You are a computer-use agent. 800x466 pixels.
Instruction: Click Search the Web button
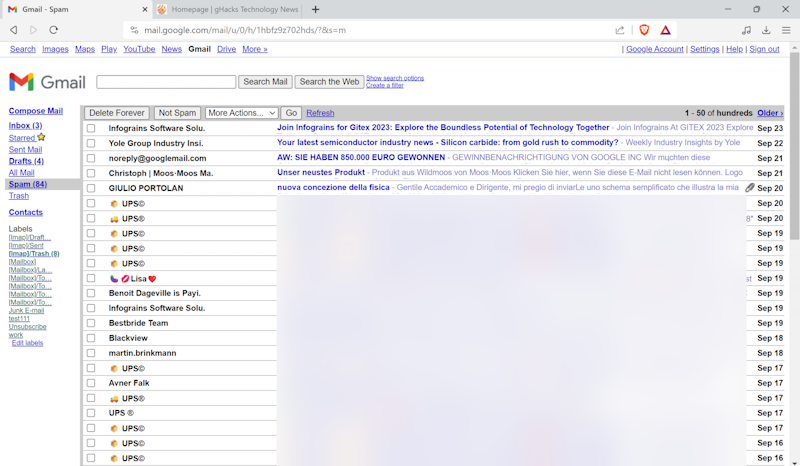[329, 82]
